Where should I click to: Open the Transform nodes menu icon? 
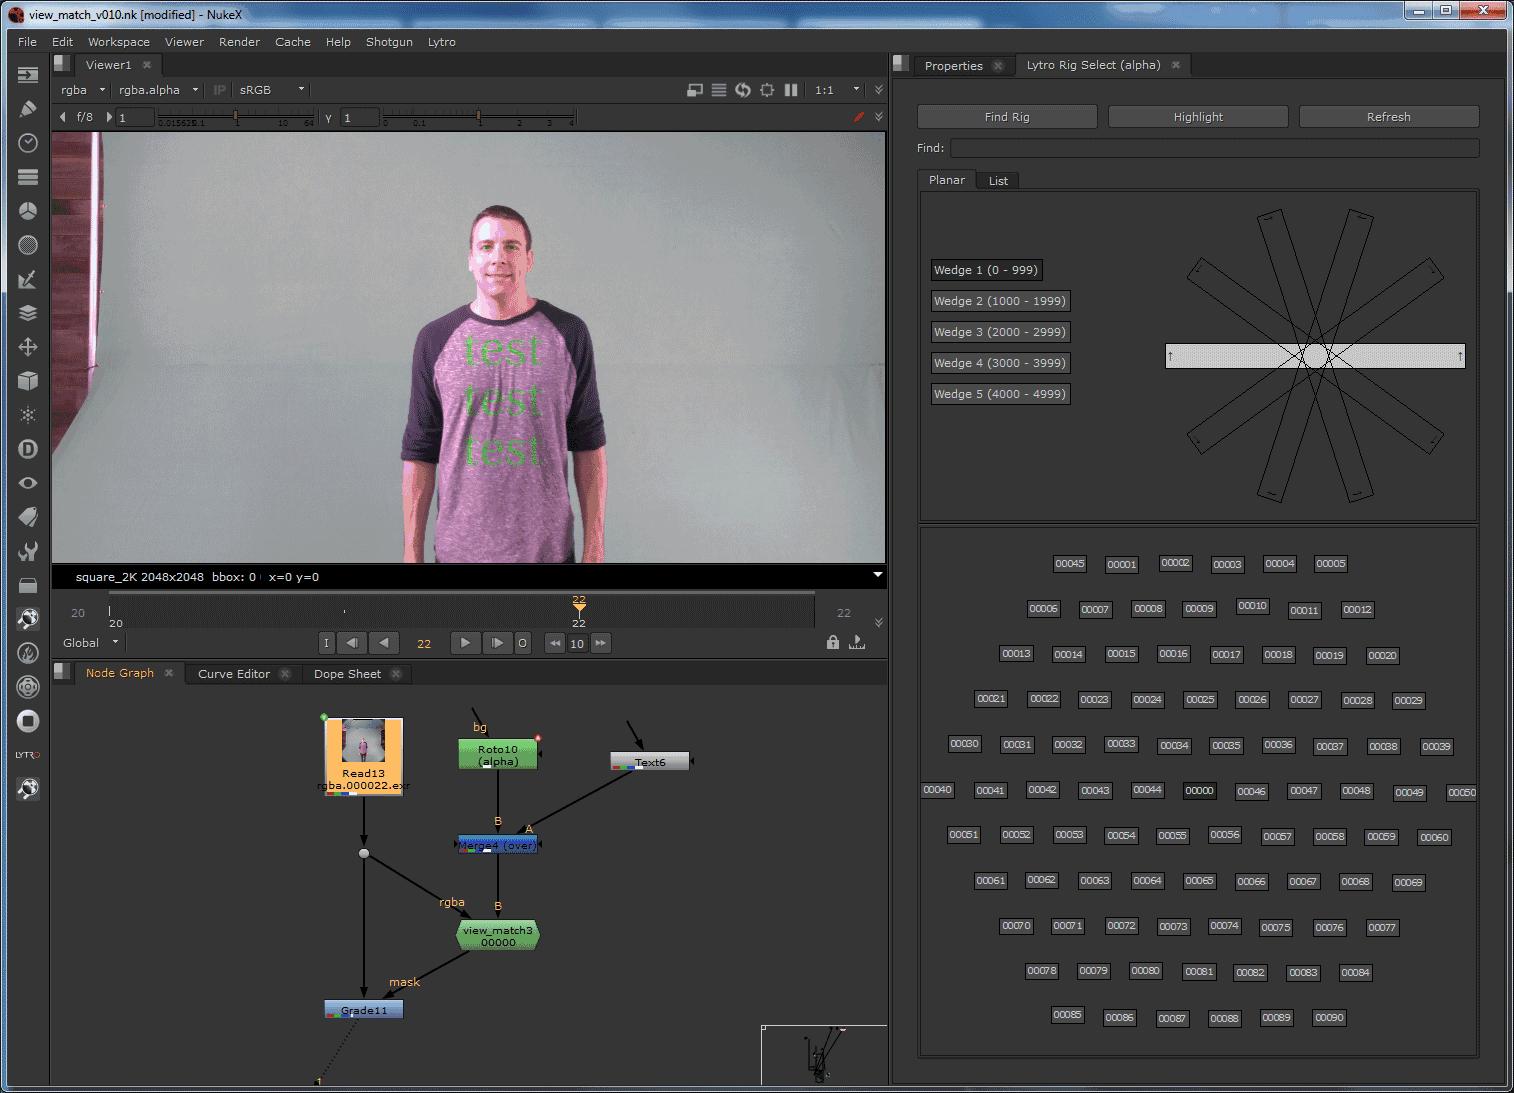click(x=28, y=347)
